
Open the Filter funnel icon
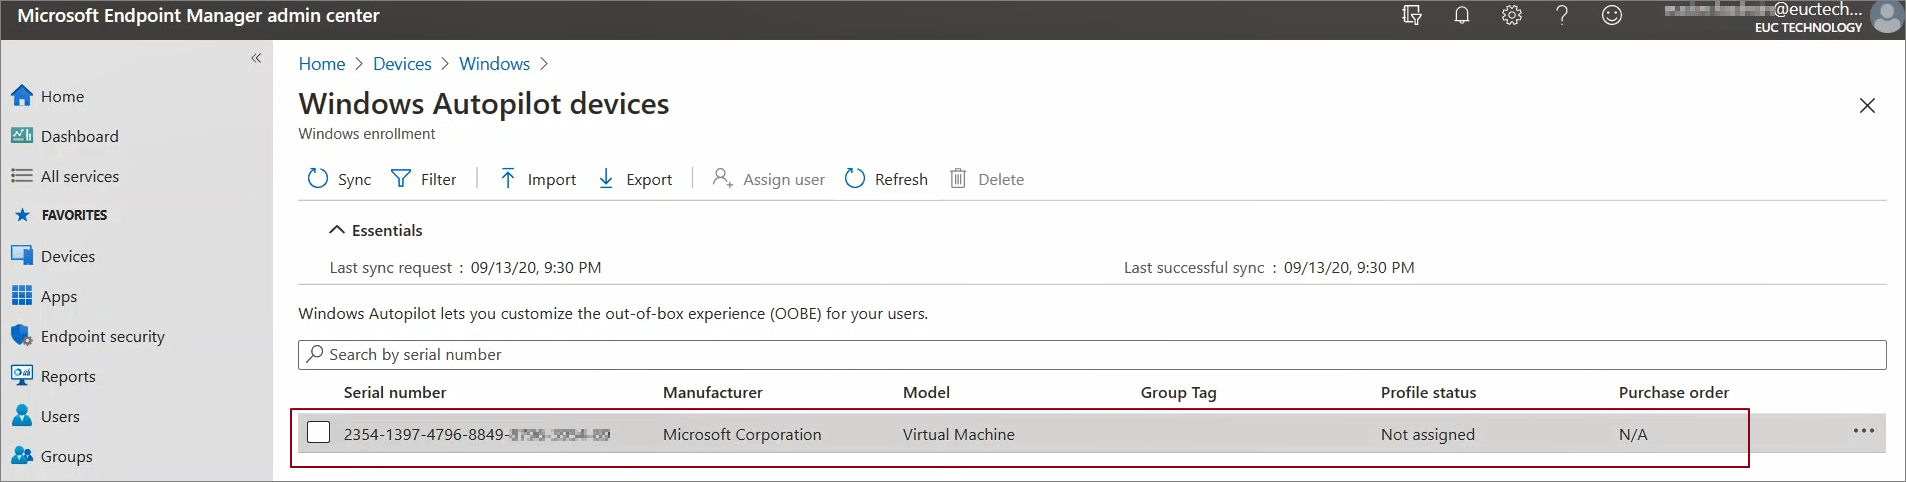point(401,179)
